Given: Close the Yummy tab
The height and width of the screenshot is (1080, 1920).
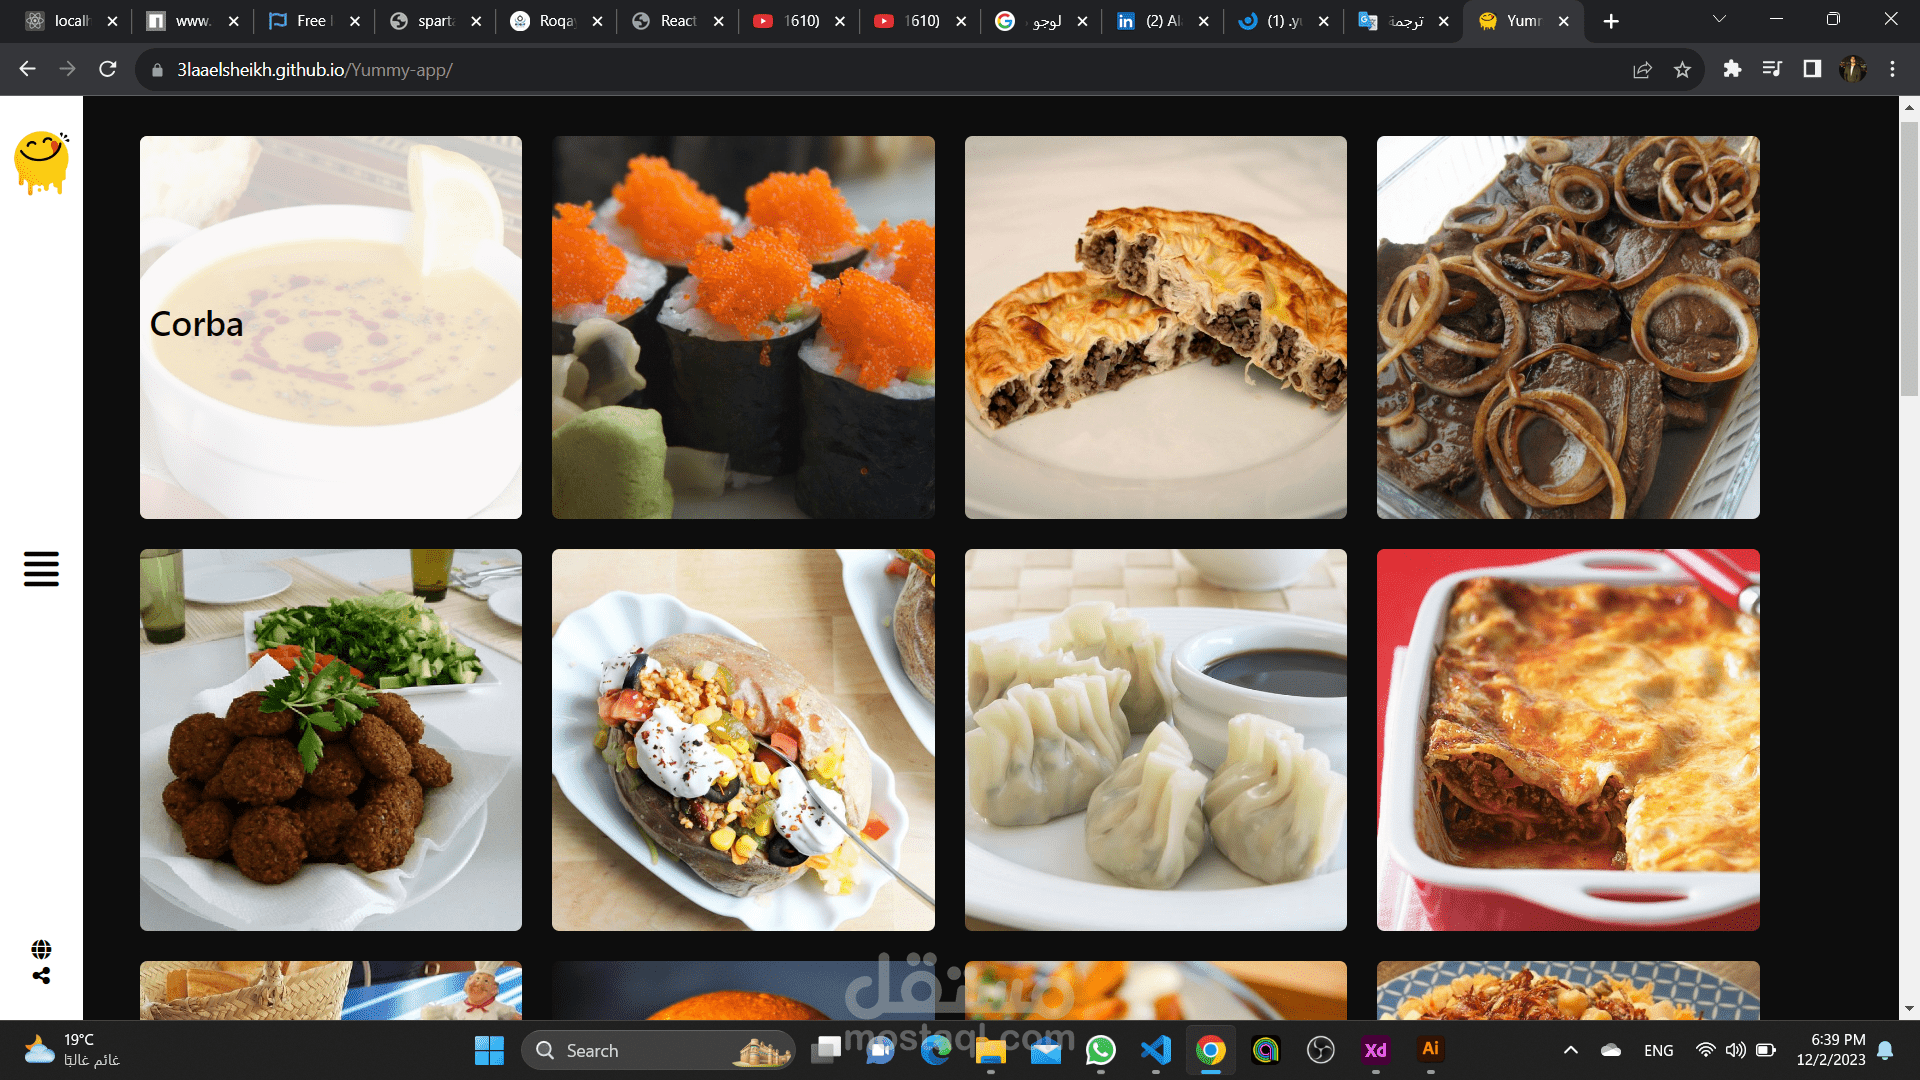Looking at the screenshot, I should click(1564, 21).
